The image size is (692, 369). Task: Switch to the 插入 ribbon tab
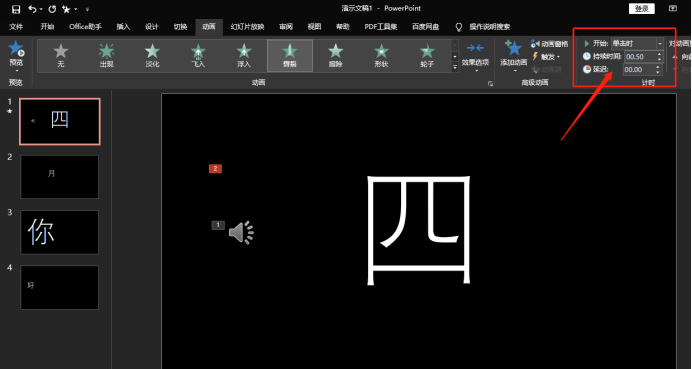[x=123, y=27]
